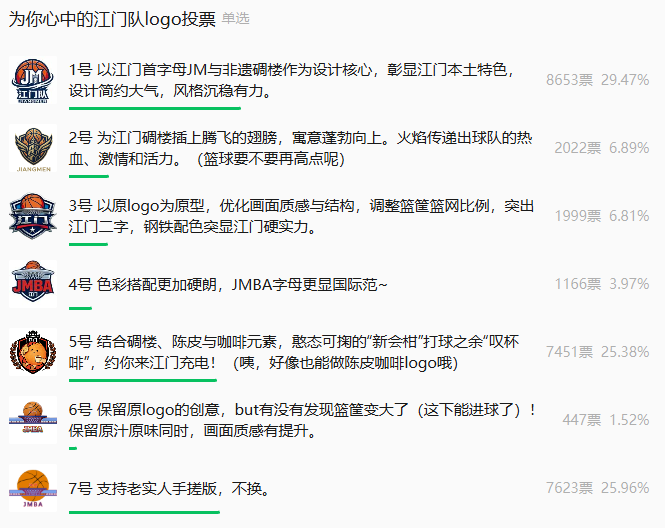
Task: Click the 8653票 29.47% result
Action: coord(598,80)
